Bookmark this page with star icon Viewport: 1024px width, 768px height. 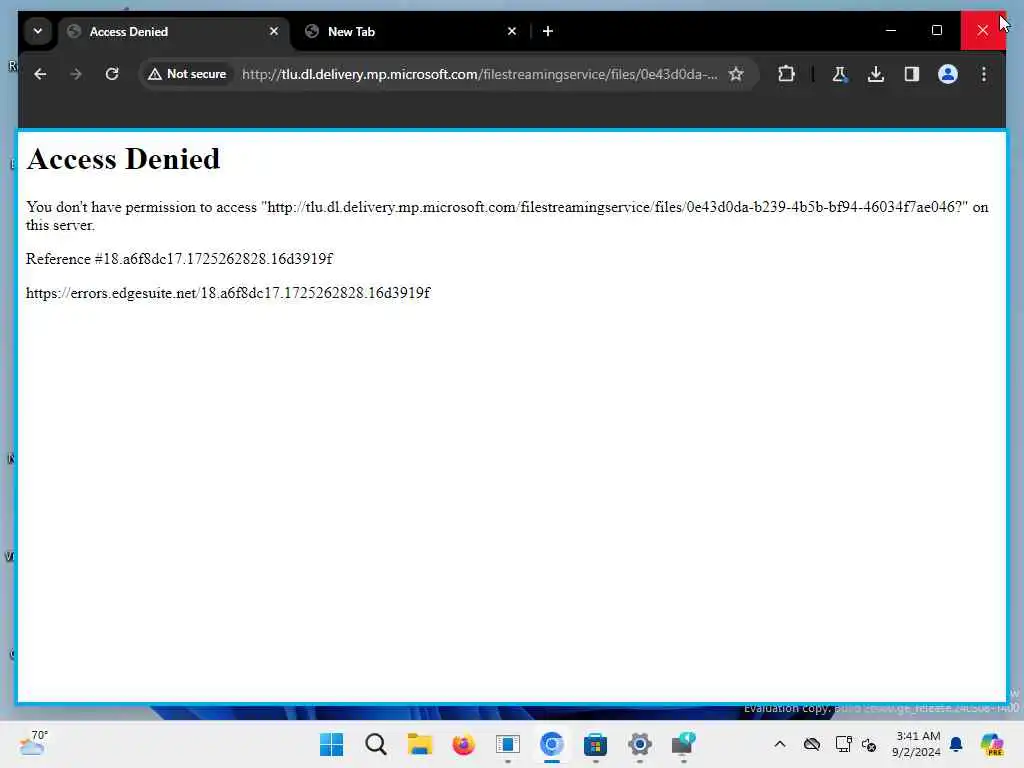tap(736, 74)
